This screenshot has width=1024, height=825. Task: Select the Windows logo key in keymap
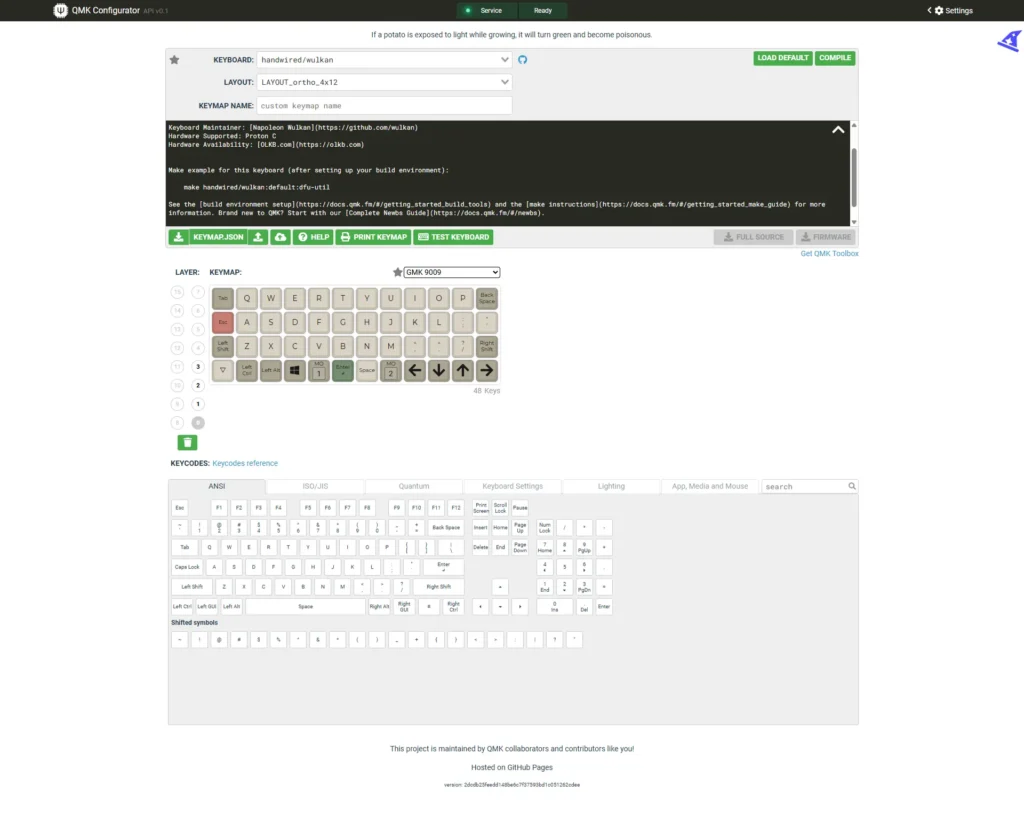click(295, 370)
